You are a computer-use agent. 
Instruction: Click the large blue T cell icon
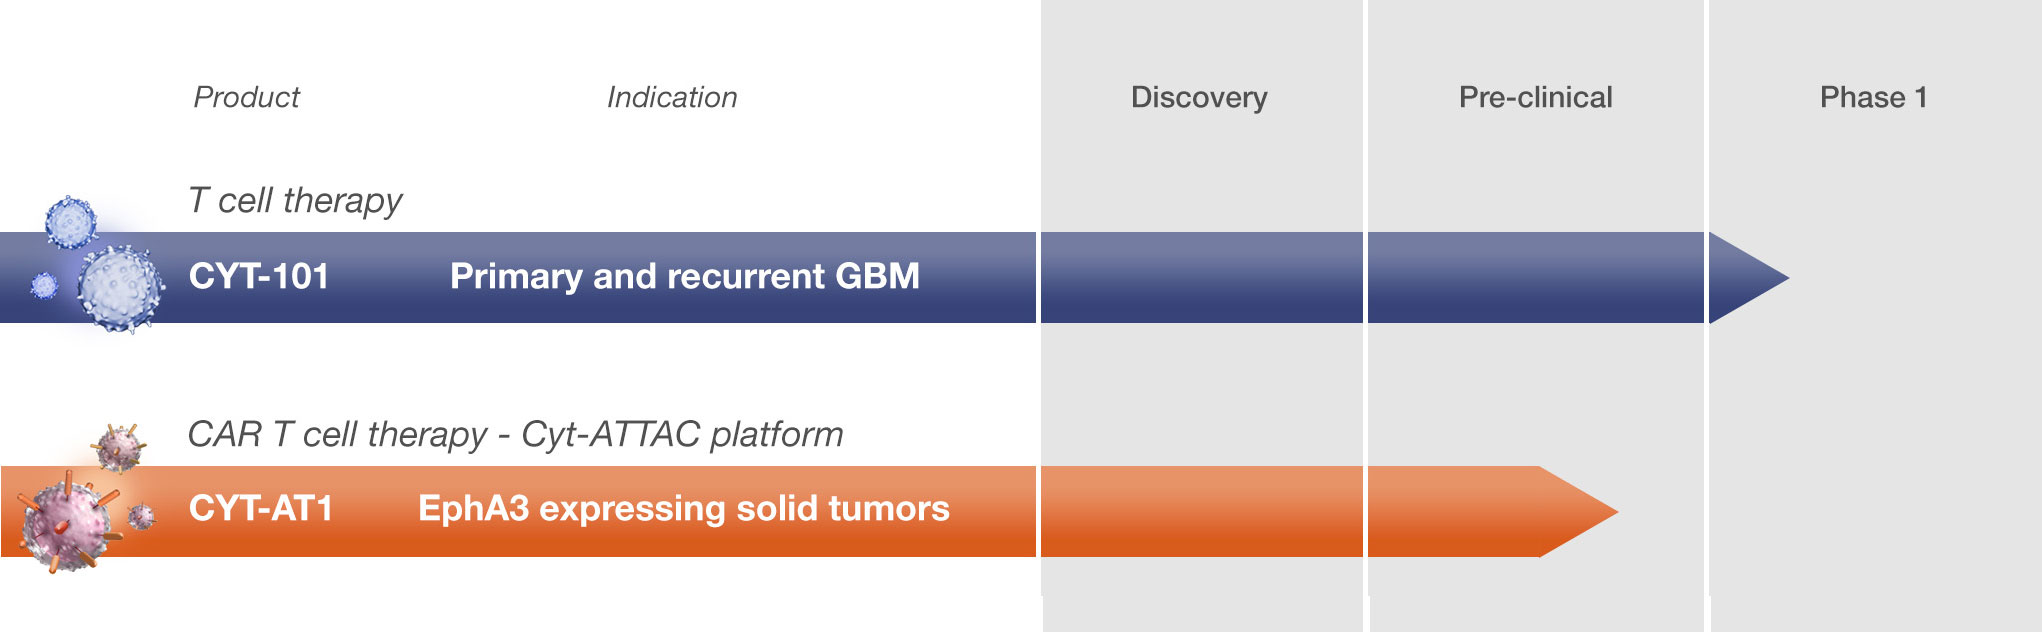[121, 288]
